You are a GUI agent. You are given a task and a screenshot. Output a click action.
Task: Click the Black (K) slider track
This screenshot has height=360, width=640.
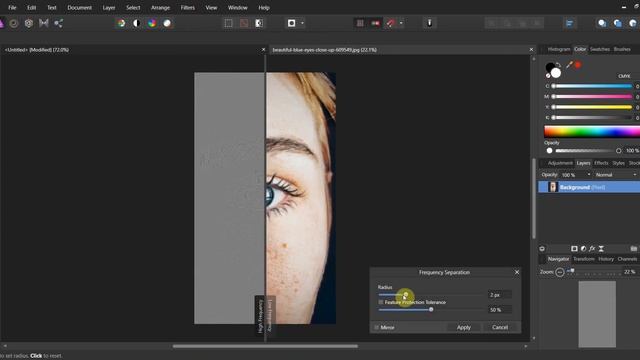click(592, 118)
